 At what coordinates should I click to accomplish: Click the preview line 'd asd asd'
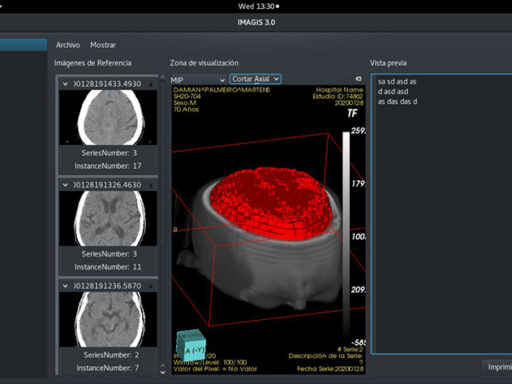[393, 92]
